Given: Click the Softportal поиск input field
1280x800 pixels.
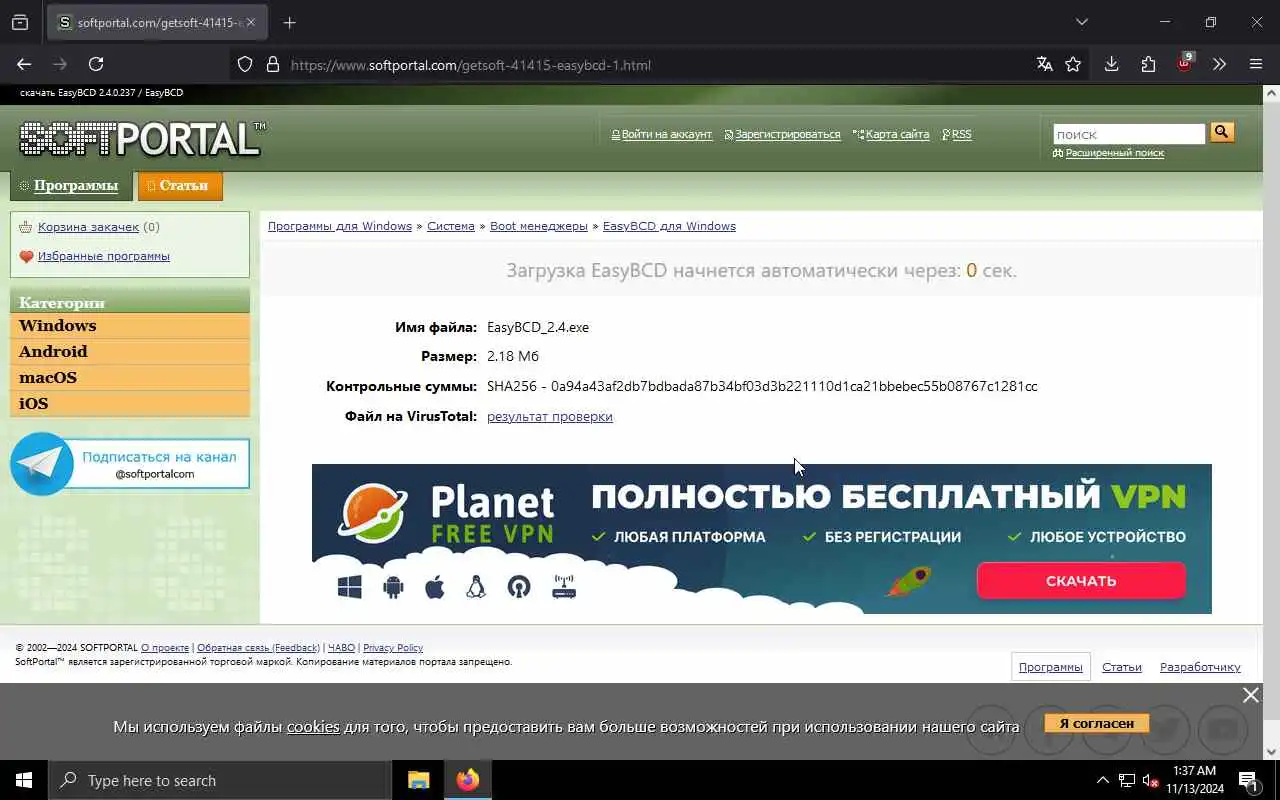Looking at the screenshot, I should point(1129,133).
